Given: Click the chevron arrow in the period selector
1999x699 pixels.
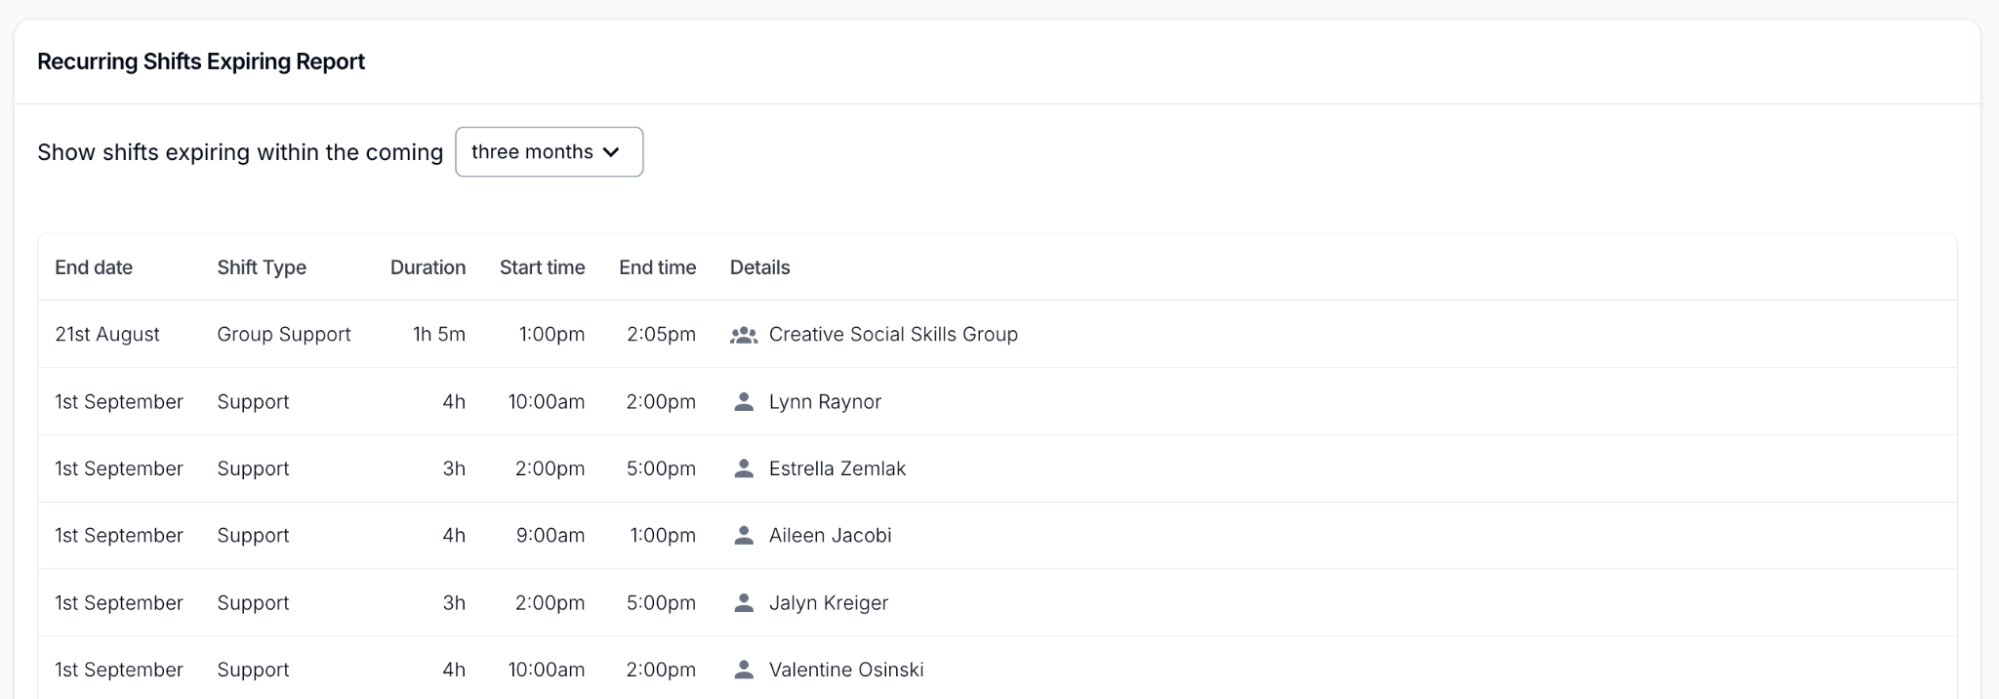Looking at the screenshot, I should pos(611,152).
